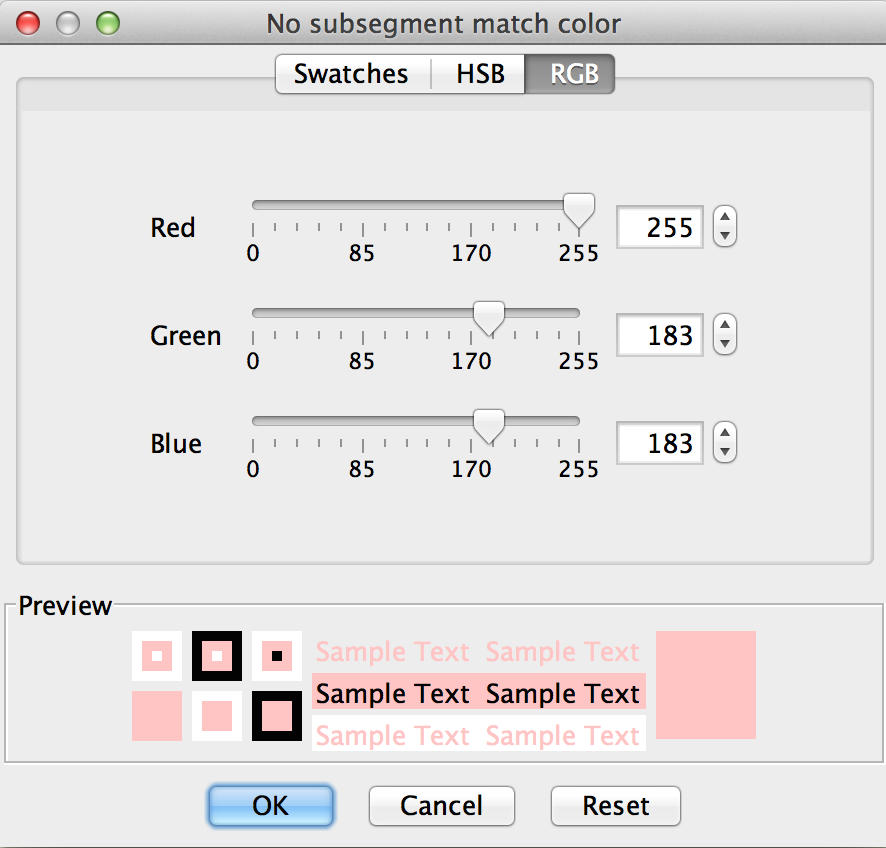Increase Blue value with stepper up arrow
This screenshot has width=886, height=848.
(726, 433)
